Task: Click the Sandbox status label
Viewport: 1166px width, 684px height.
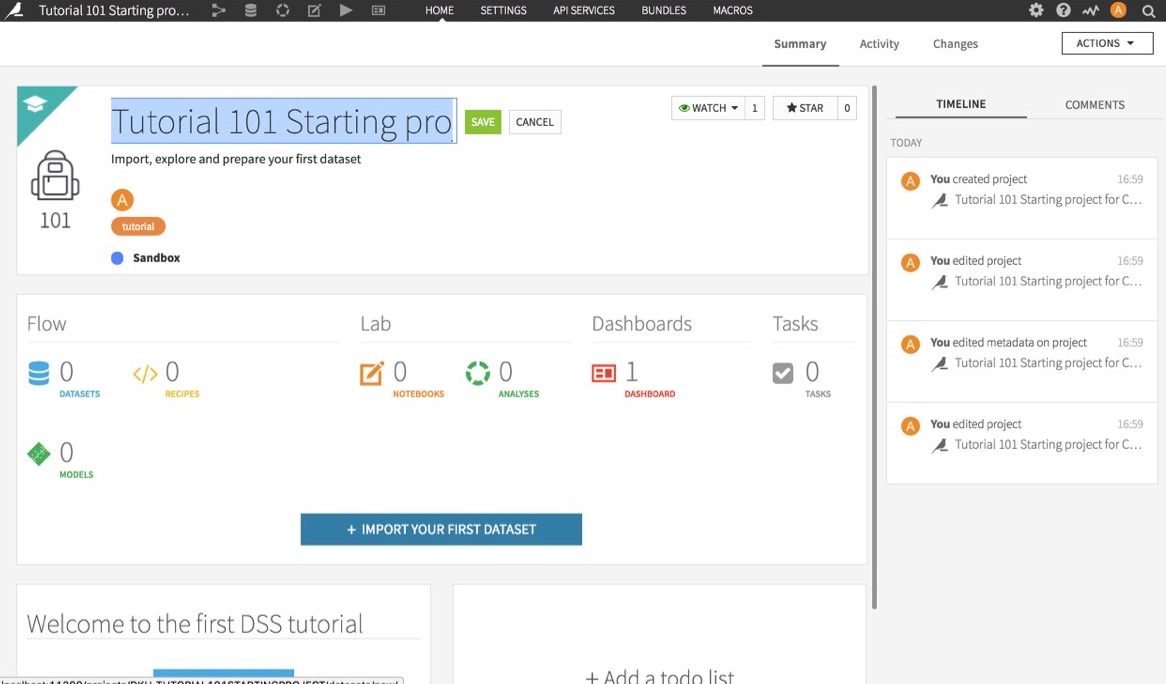Action: tap(156, 258)
